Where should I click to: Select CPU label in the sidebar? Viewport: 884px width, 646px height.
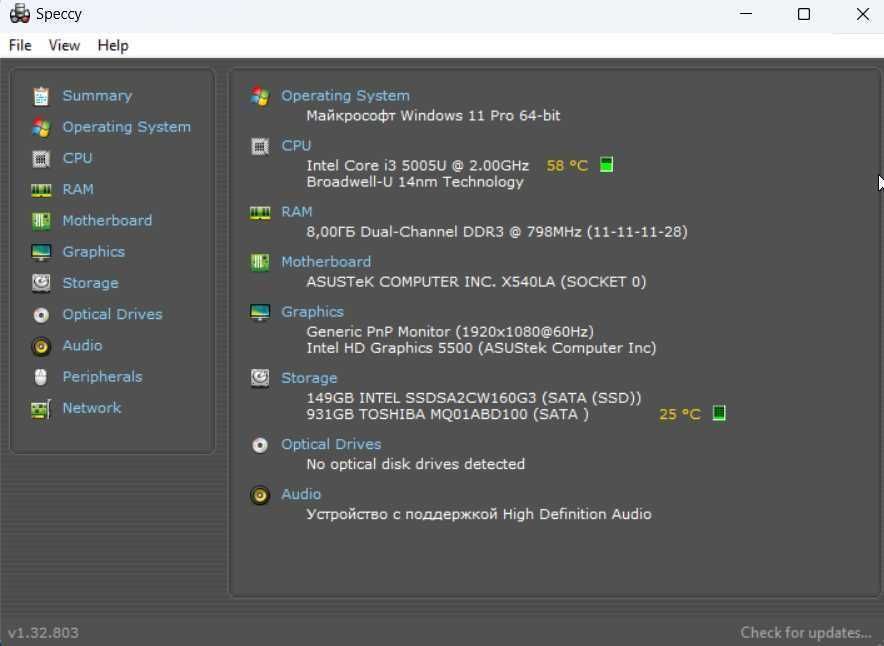tap(77, 158)
